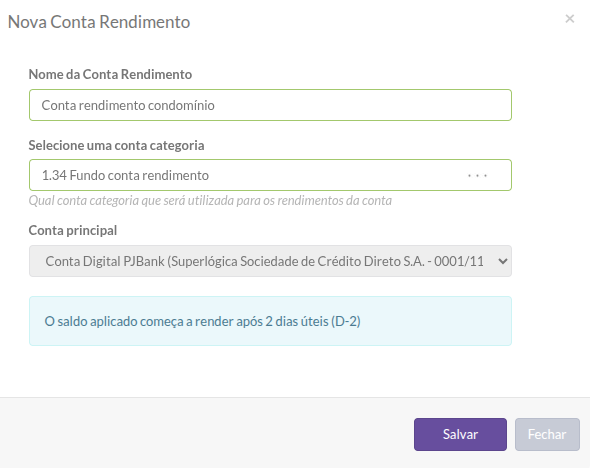Select the '1.34 Fundo conta rendimento' category field

coord(270,175)
